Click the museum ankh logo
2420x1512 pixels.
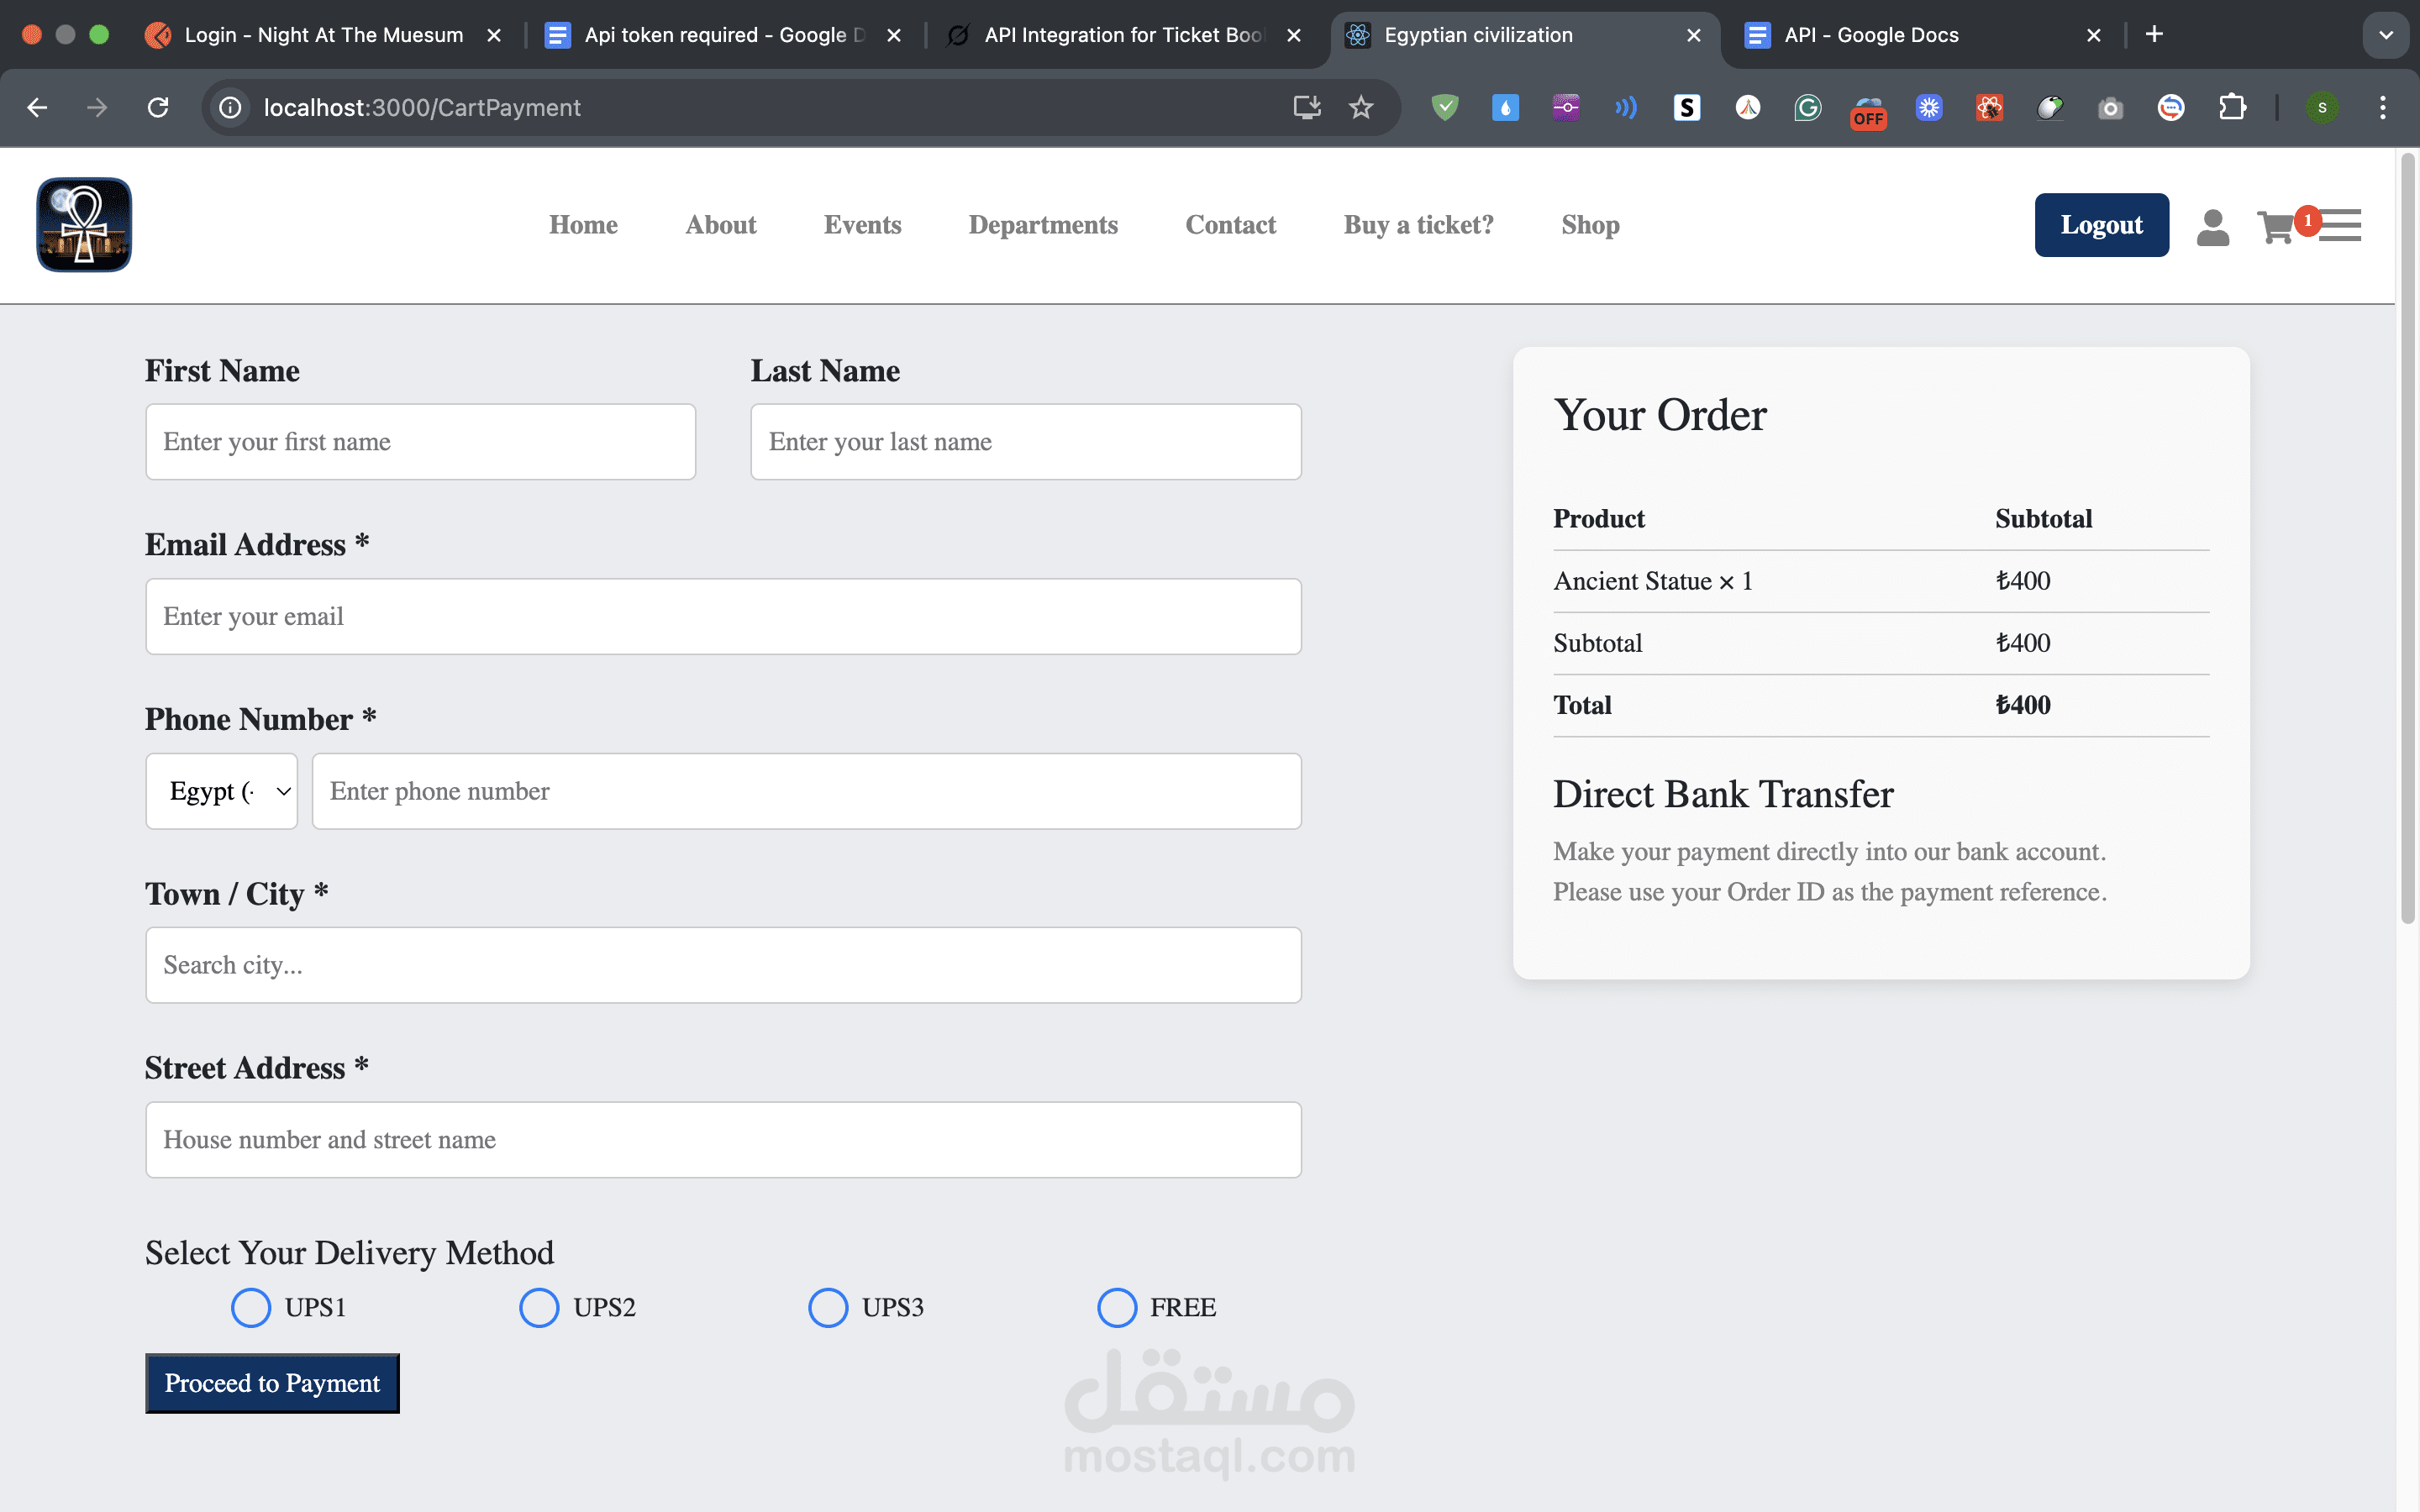(x=84, y=225)
